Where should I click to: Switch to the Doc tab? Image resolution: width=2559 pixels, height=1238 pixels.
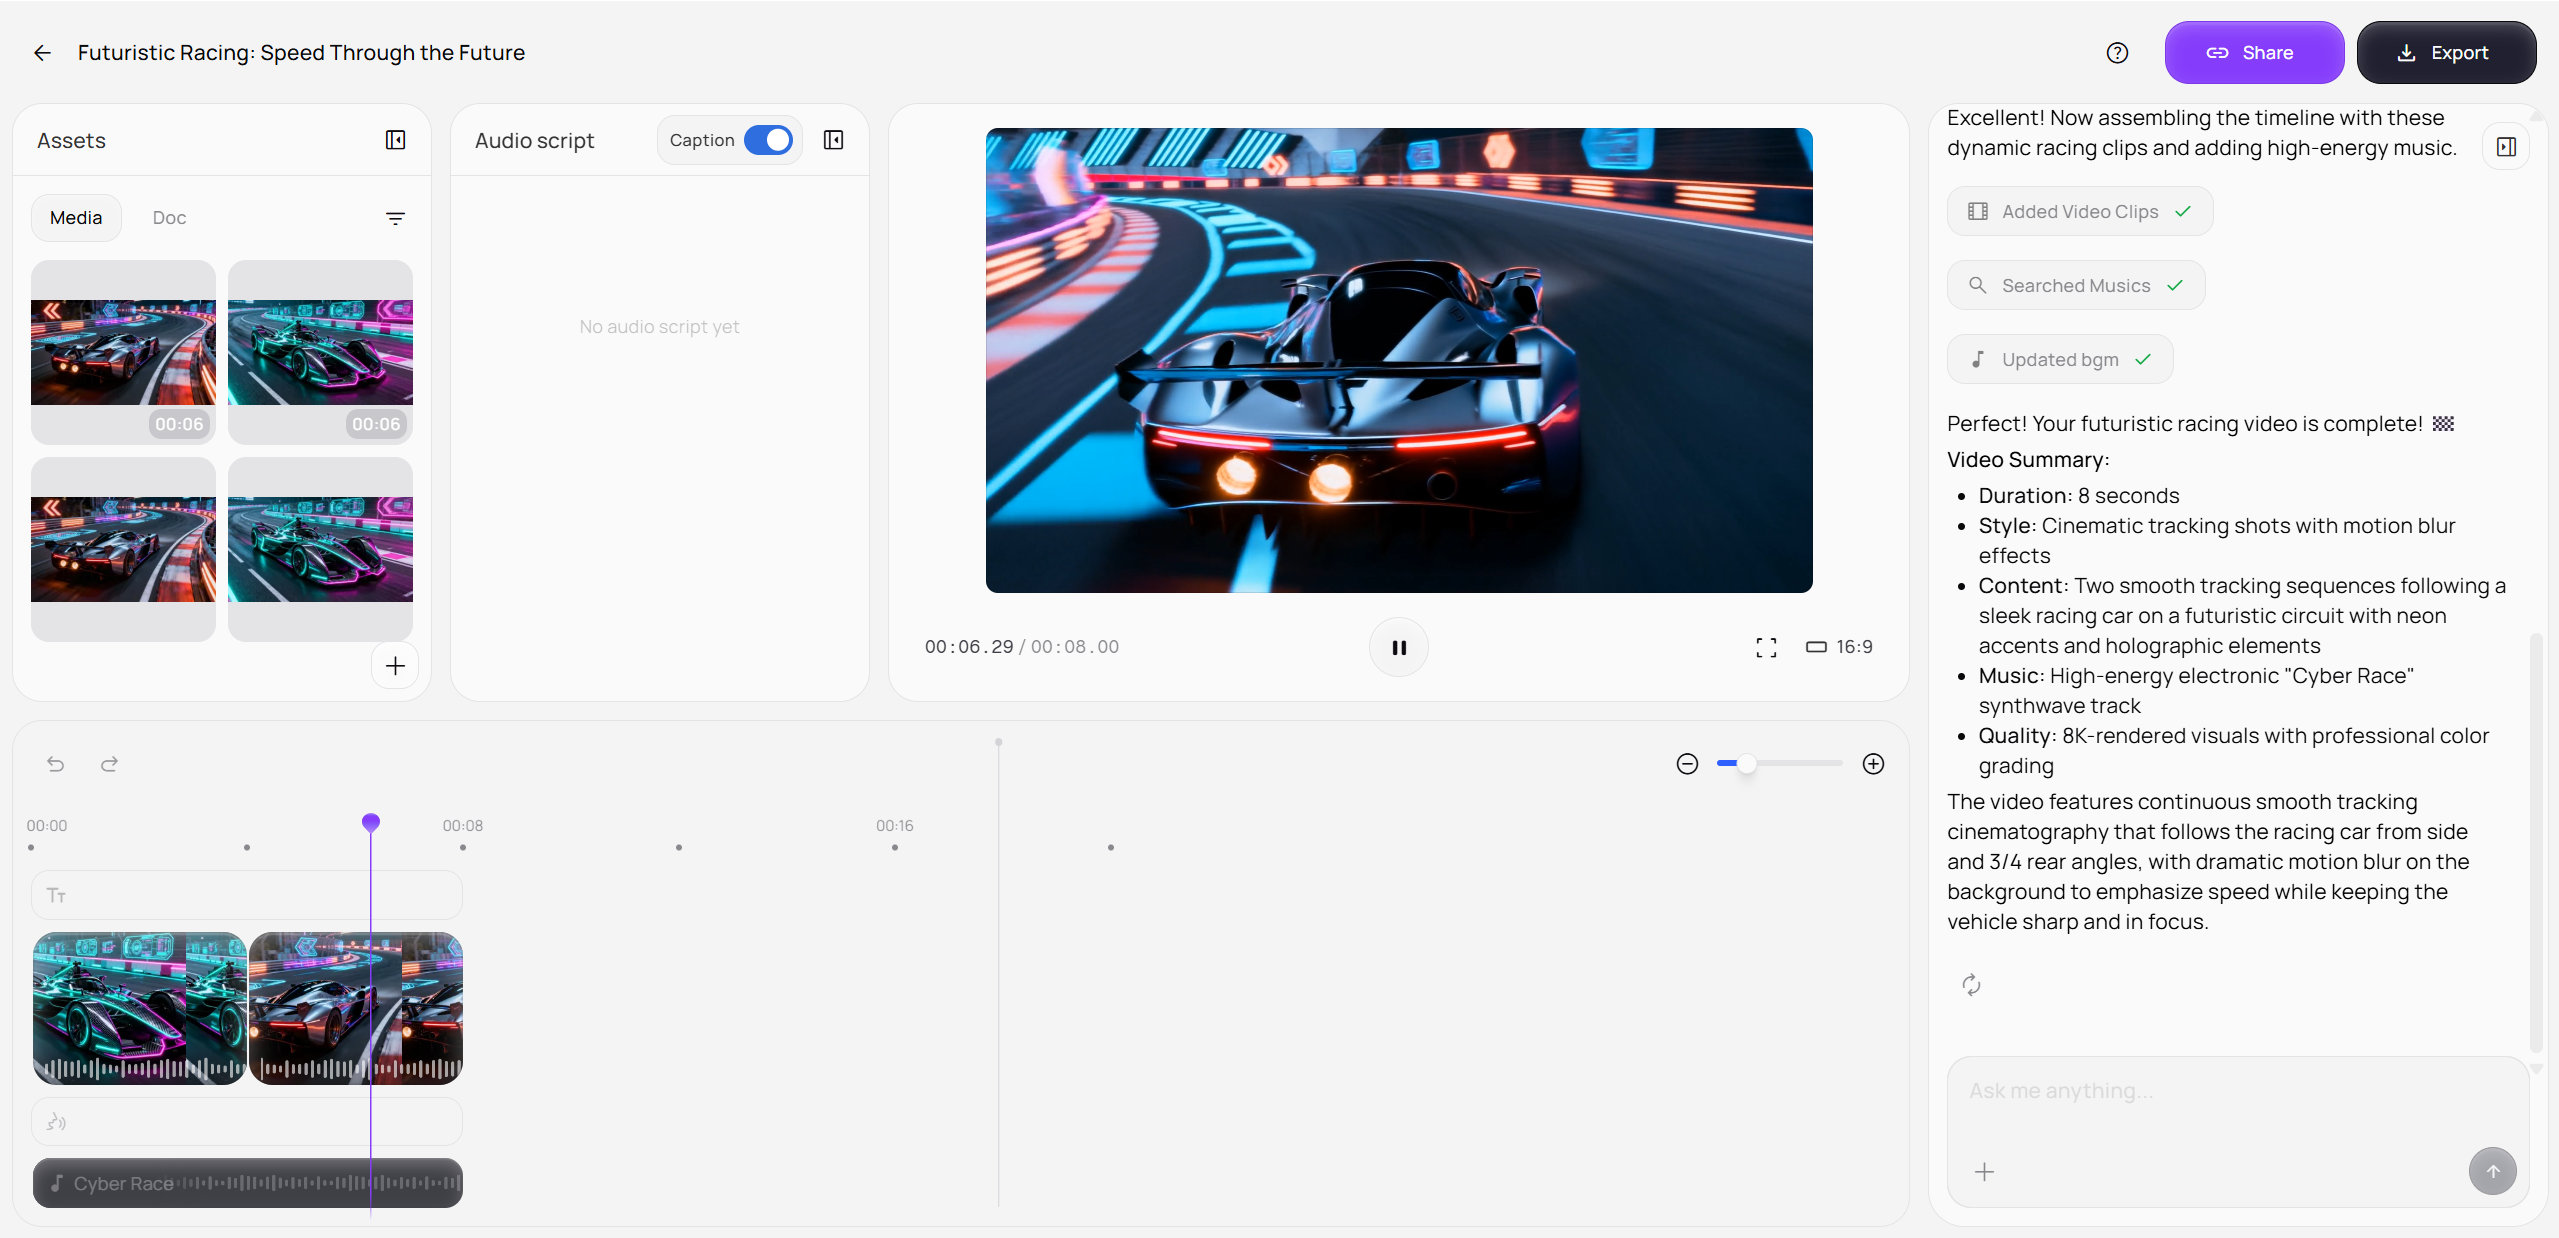tap(169, 218)
